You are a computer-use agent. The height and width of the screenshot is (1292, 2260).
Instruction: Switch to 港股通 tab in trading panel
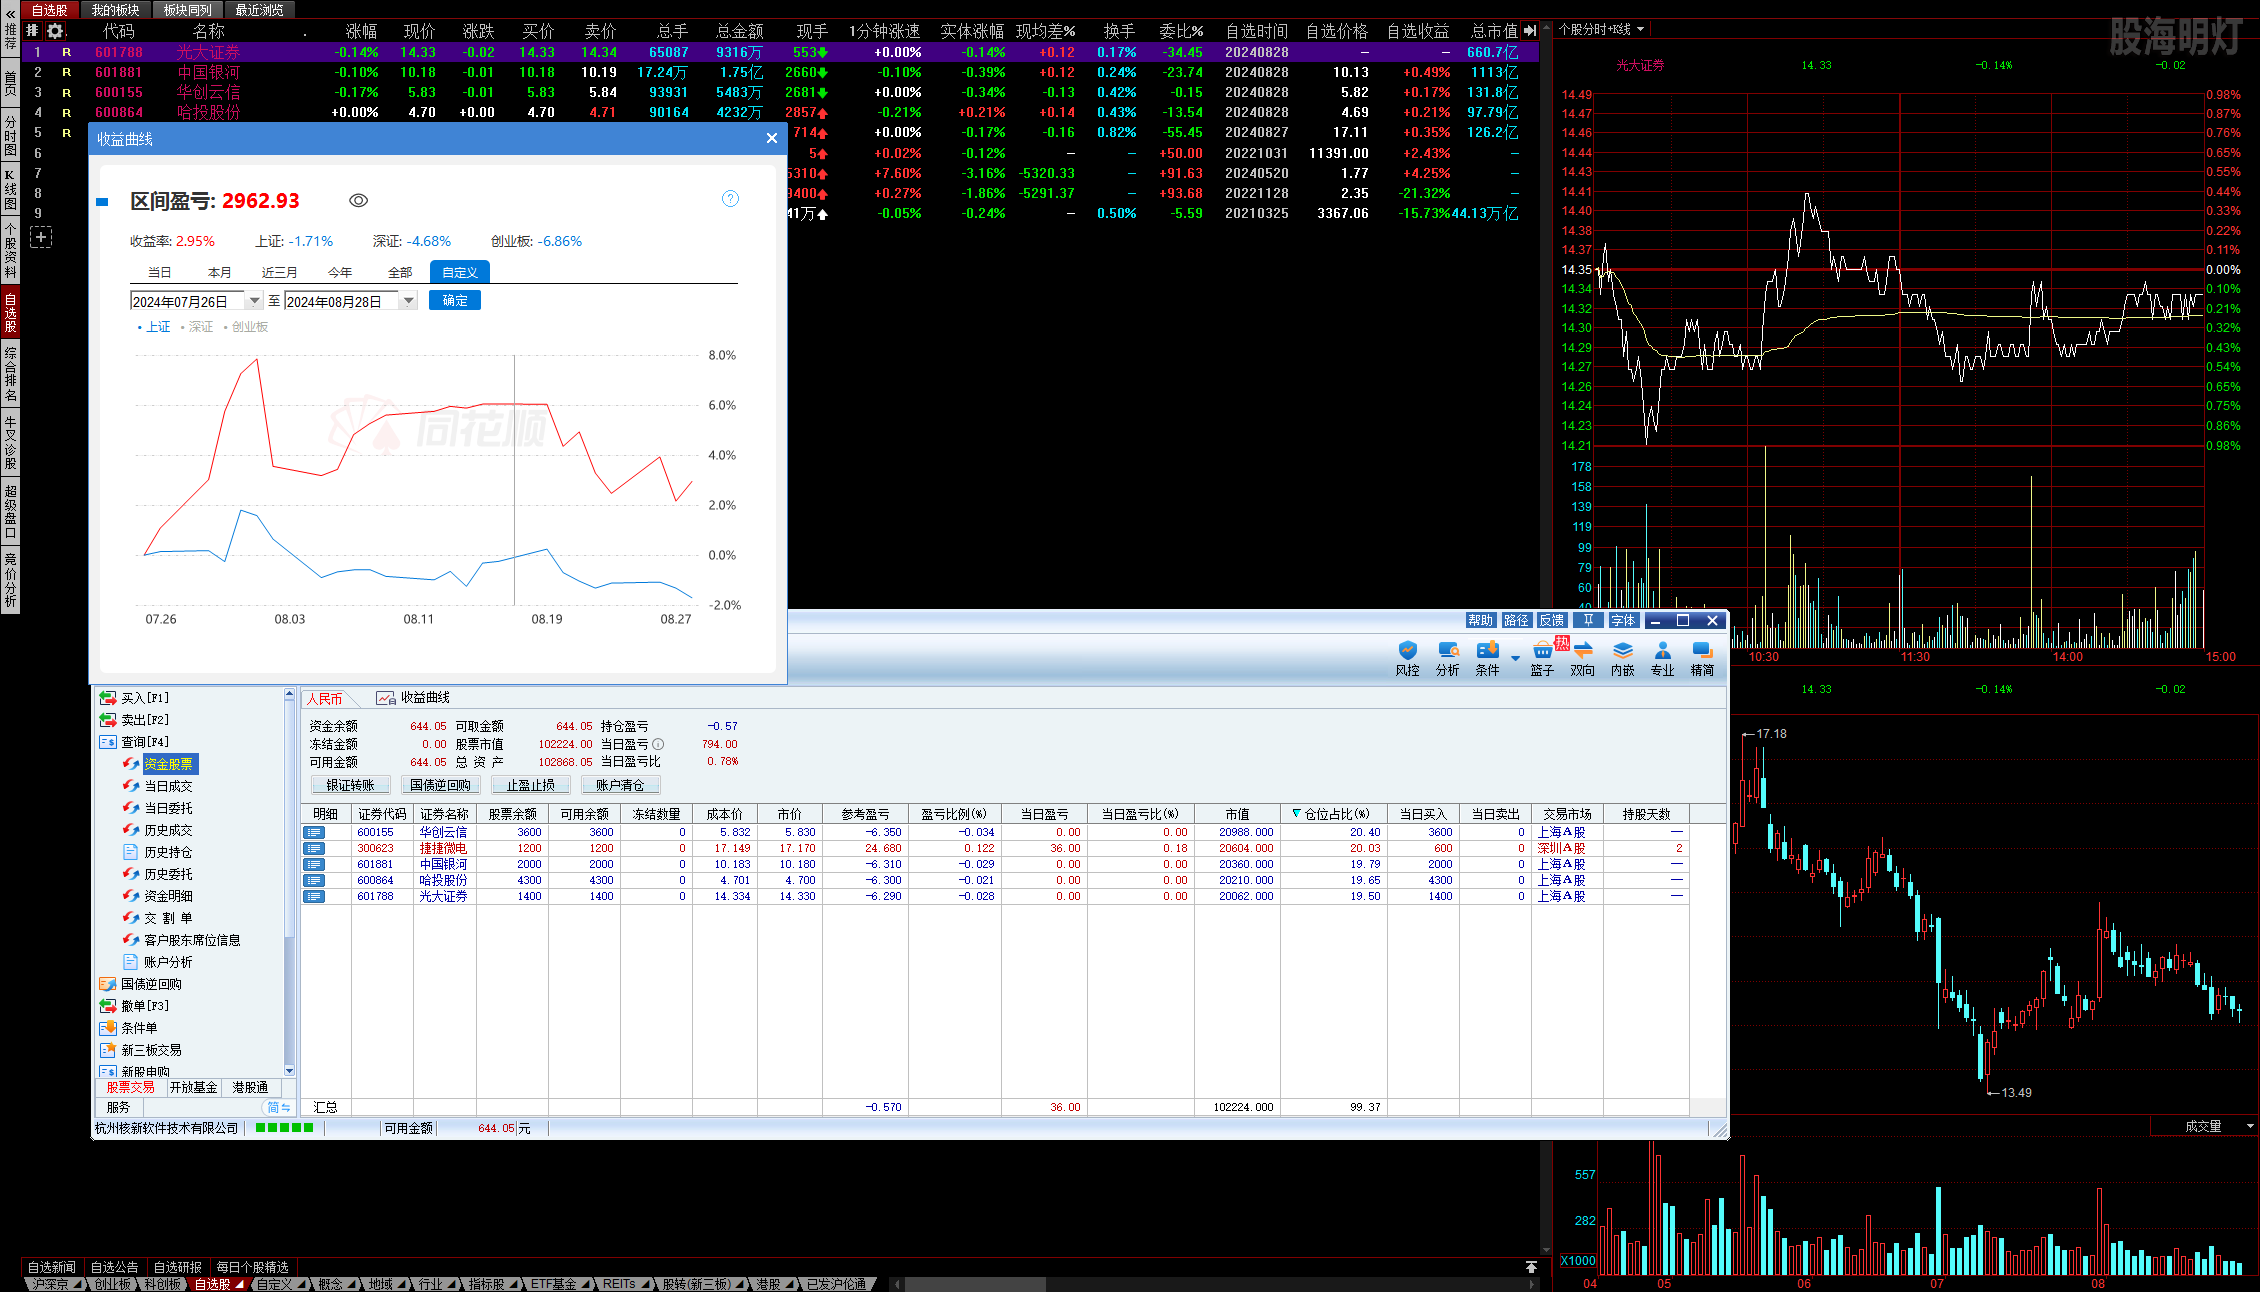click(250, 1087)
